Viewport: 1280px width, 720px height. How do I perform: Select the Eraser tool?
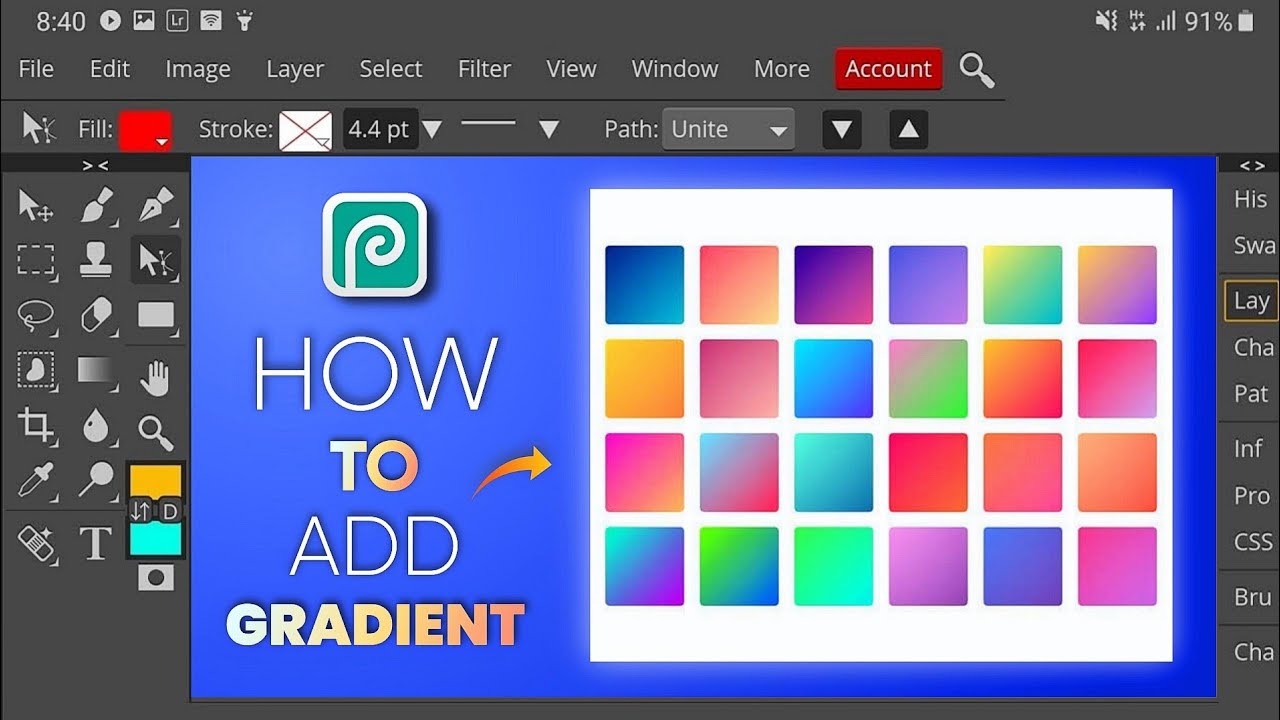click(96, 317)
